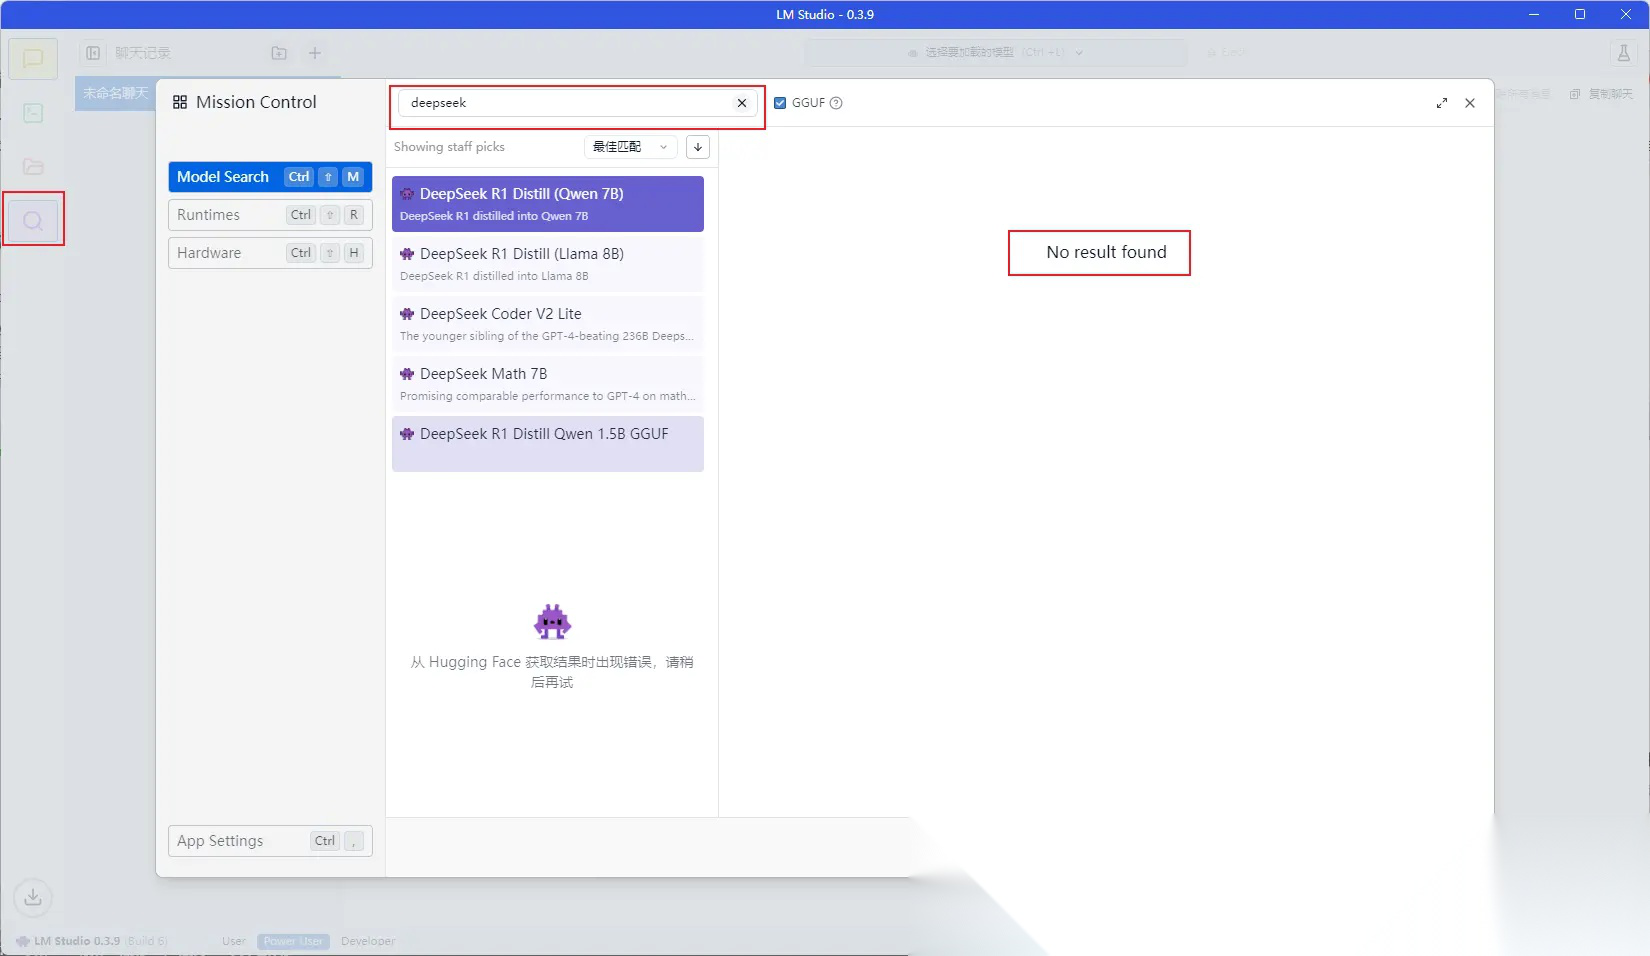The image size is (1650, 956).
Task: Open the Discover magnifier sidebar icon
Action: tap(33, 220)
